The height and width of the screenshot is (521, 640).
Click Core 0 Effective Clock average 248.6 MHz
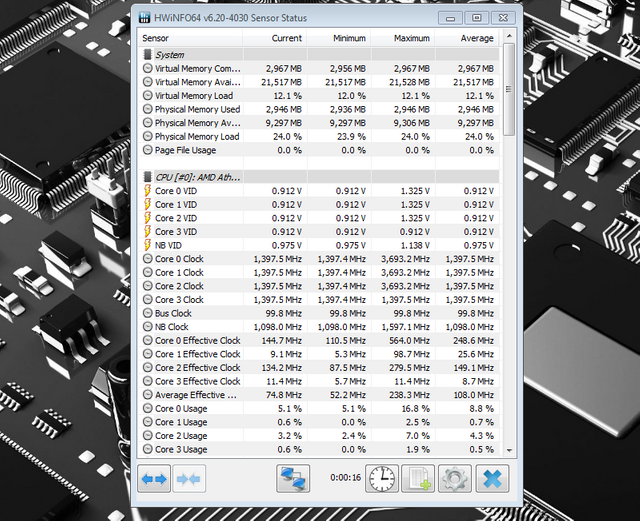click(473, 341)
